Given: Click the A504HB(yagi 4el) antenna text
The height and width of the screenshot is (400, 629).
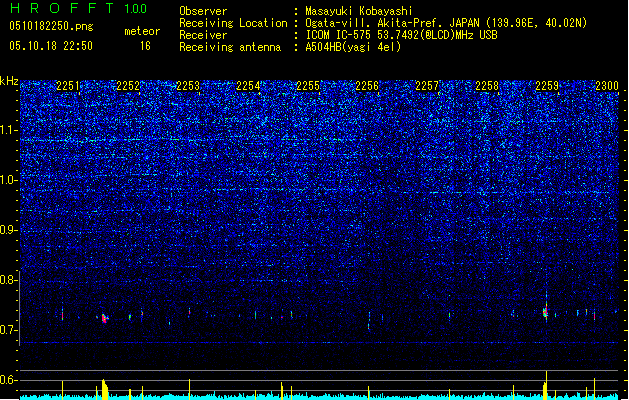Looking at the screenshot, I should (353, 47).
